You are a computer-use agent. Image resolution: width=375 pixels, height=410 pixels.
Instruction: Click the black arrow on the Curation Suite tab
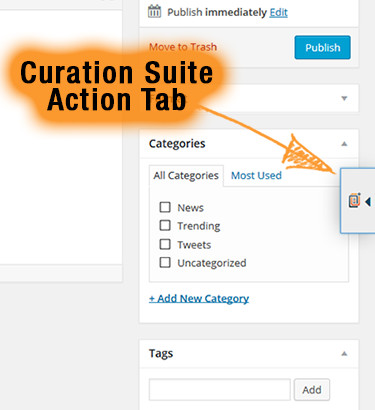point(368,201)
